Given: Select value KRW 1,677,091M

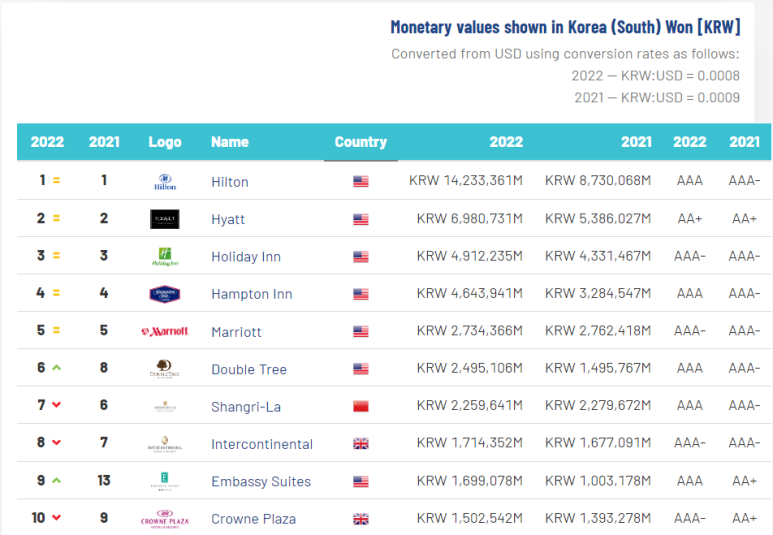Looking at the screenshot, I should (x=598, y=443).
